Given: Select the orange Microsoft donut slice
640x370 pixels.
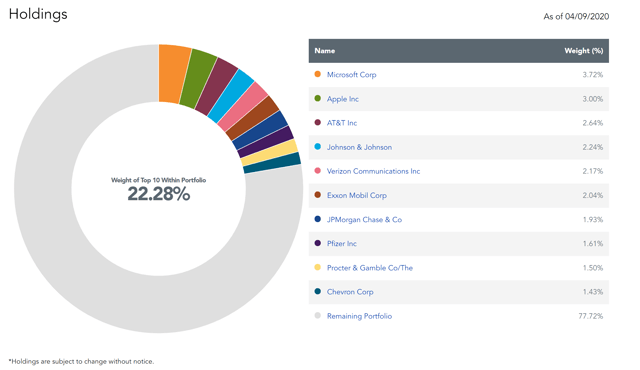Looking at the screenshot, I should [173, 73].
